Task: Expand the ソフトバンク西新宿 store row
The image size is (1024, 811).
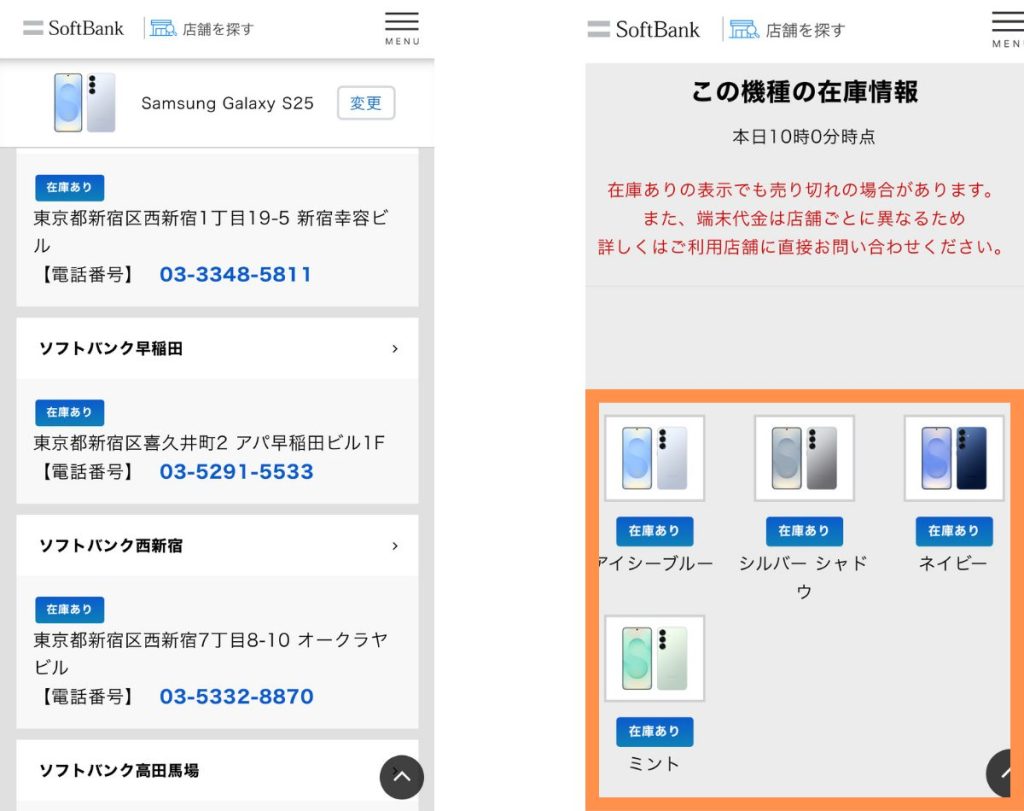Action: coord(217,546)
